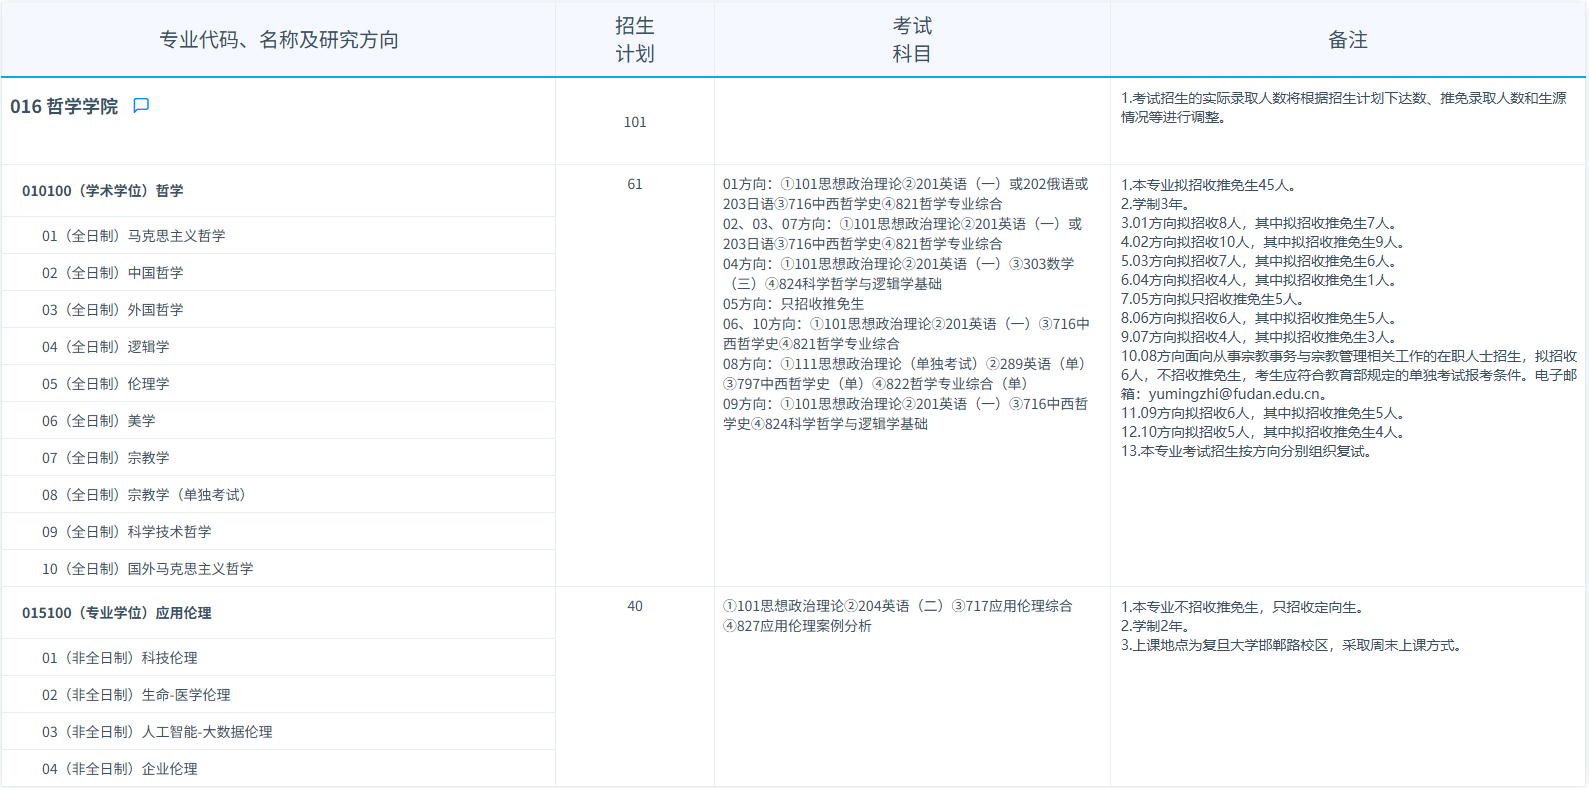The image size is (1589, 788).
Task: Select direction 04 逻辑学
Action: pyautogui.click(x=105, y=347)
